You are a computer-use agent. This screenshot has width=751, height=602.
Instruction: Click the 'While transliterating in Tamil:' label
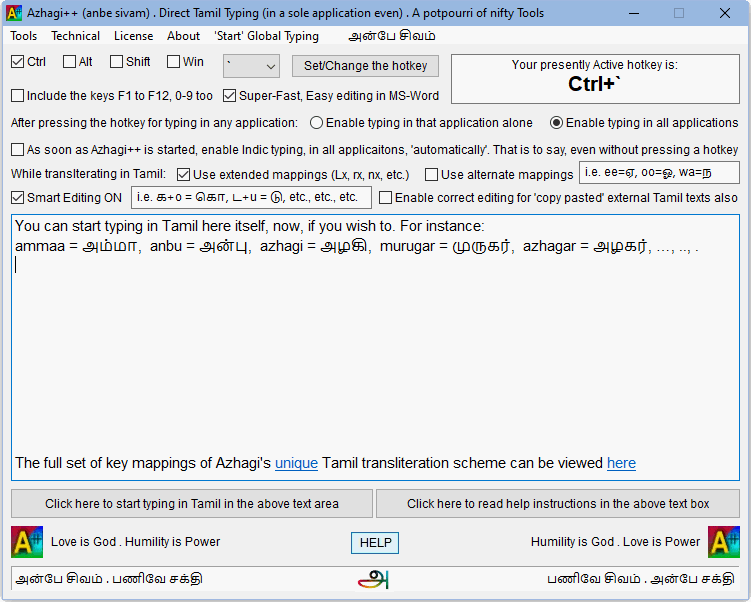89,174
